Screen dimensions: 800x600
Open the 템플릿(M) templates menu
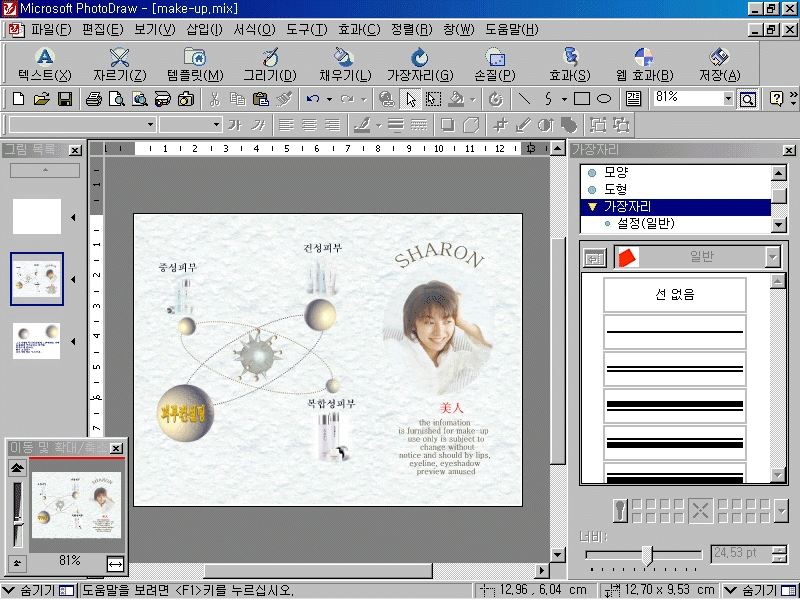[195, 65]
